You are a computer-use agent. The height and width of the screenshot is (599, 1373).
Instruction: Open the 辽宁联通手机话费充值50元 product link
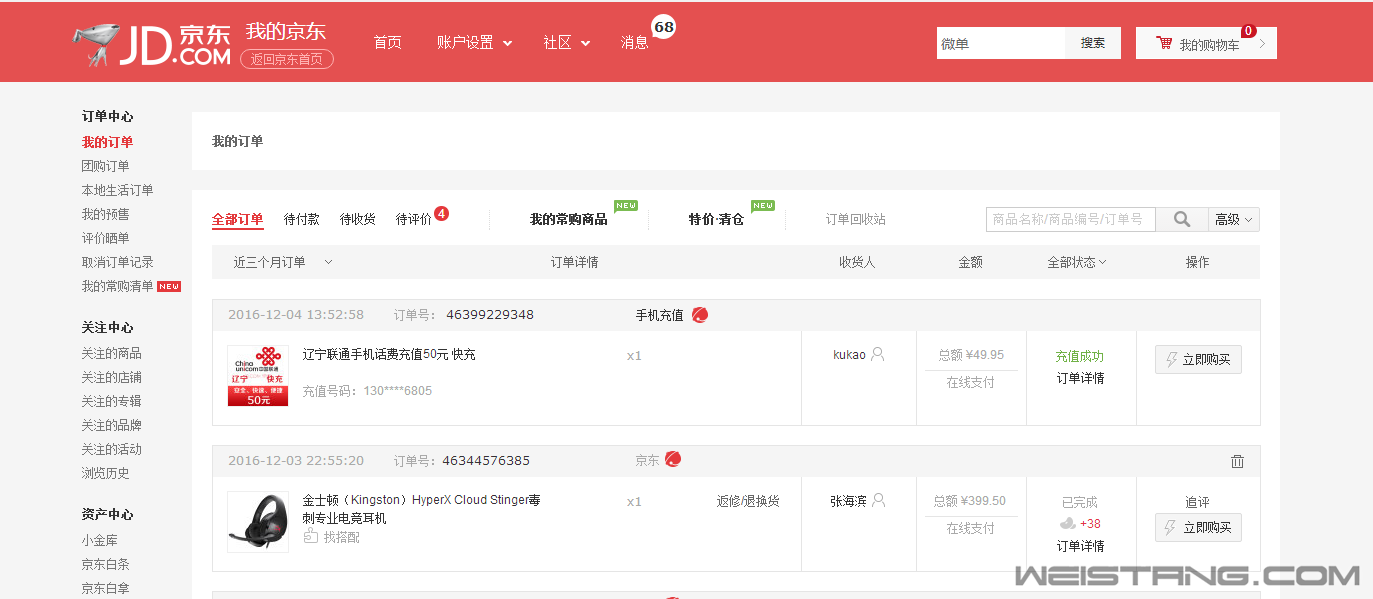(389, 354)
